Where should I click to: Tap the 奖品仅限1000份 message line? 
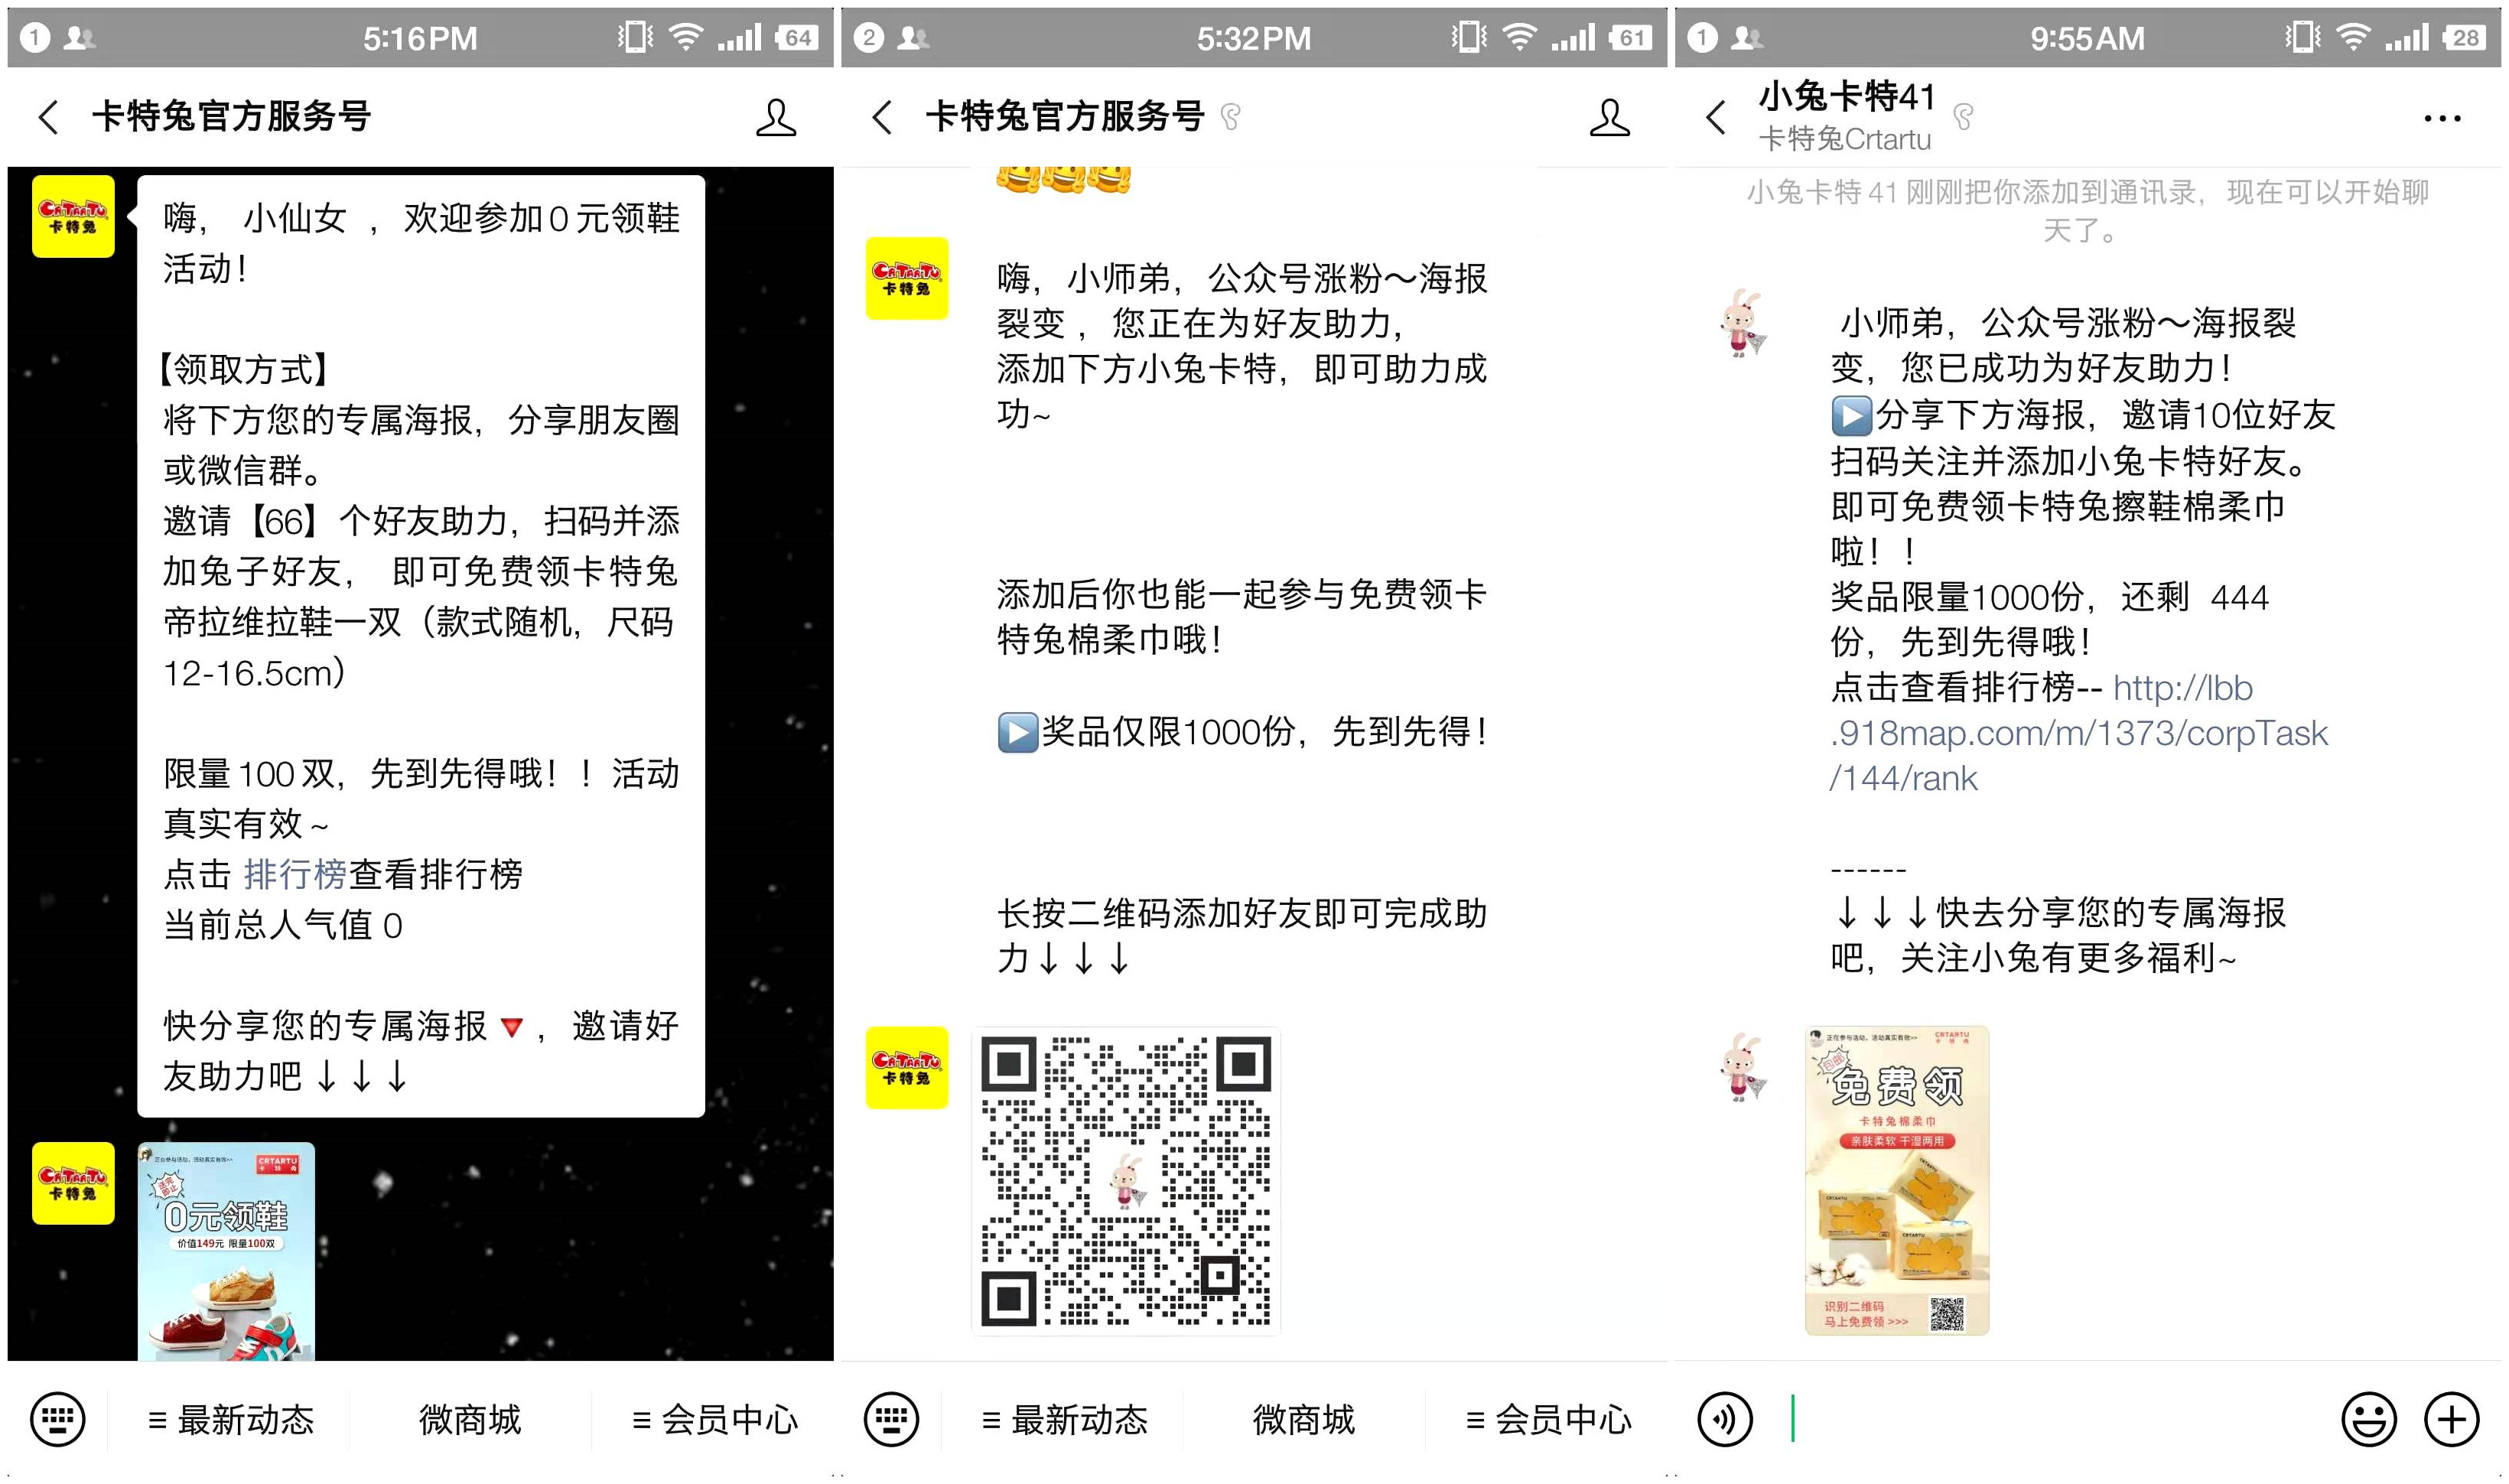[1242, 732]
